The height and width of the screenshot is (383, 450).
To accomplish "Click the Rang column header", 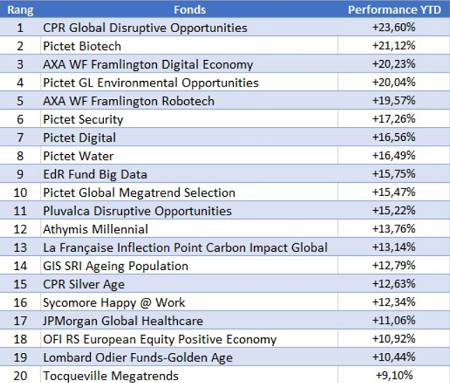I will (x=20, y=10).
